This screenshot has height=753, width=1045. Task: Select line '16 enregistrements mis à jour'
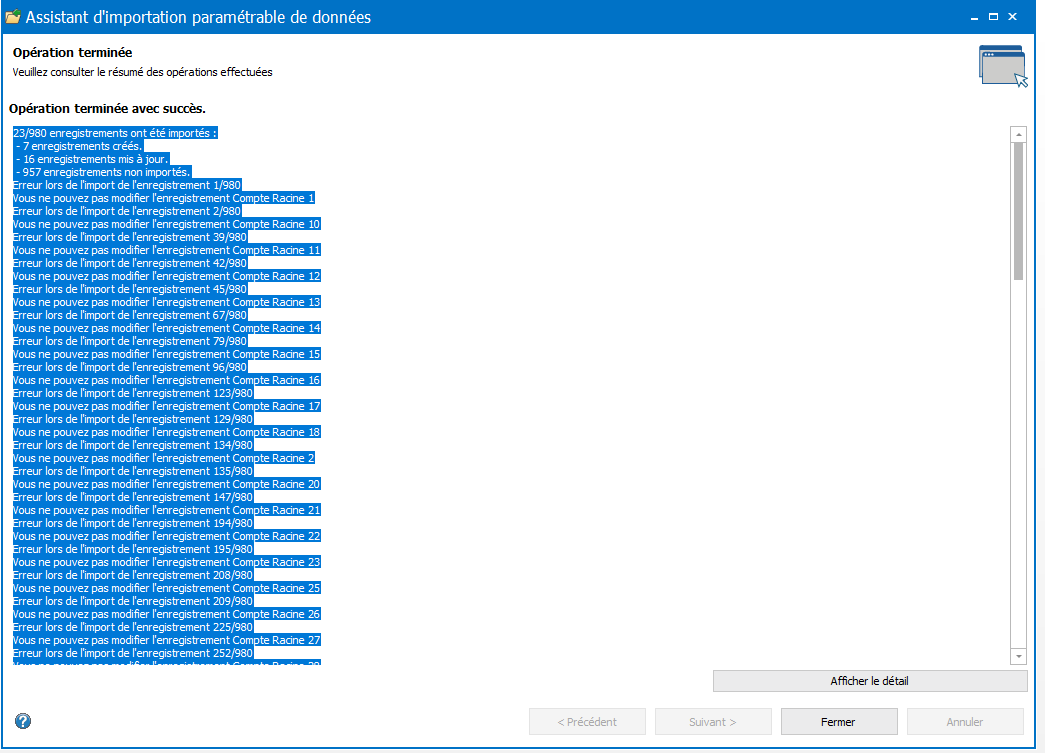point(91,159)
